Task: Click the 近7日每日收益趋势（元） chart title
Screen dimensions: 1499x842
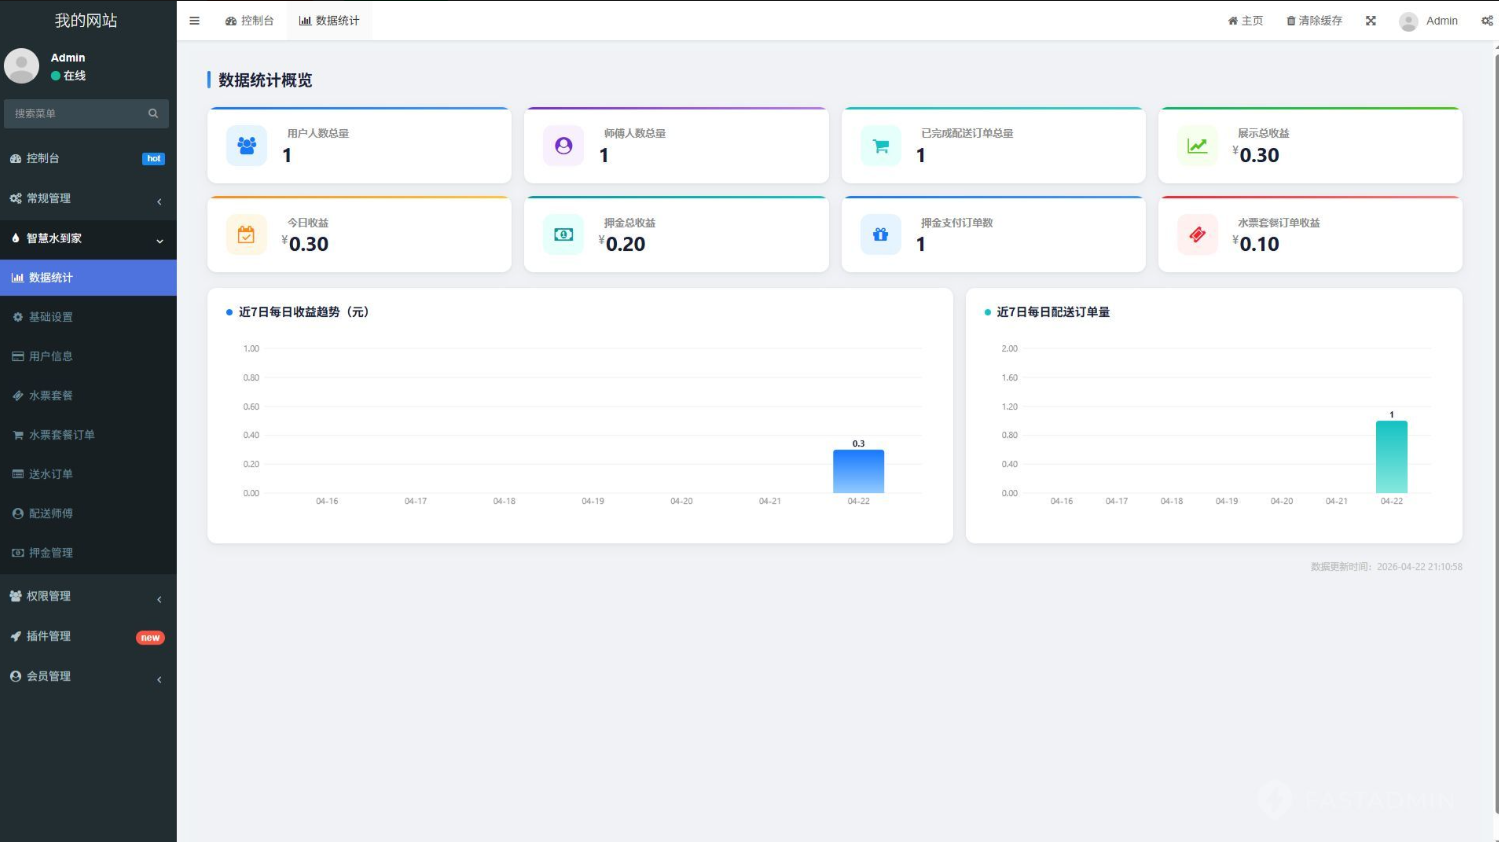Action: 304,312
